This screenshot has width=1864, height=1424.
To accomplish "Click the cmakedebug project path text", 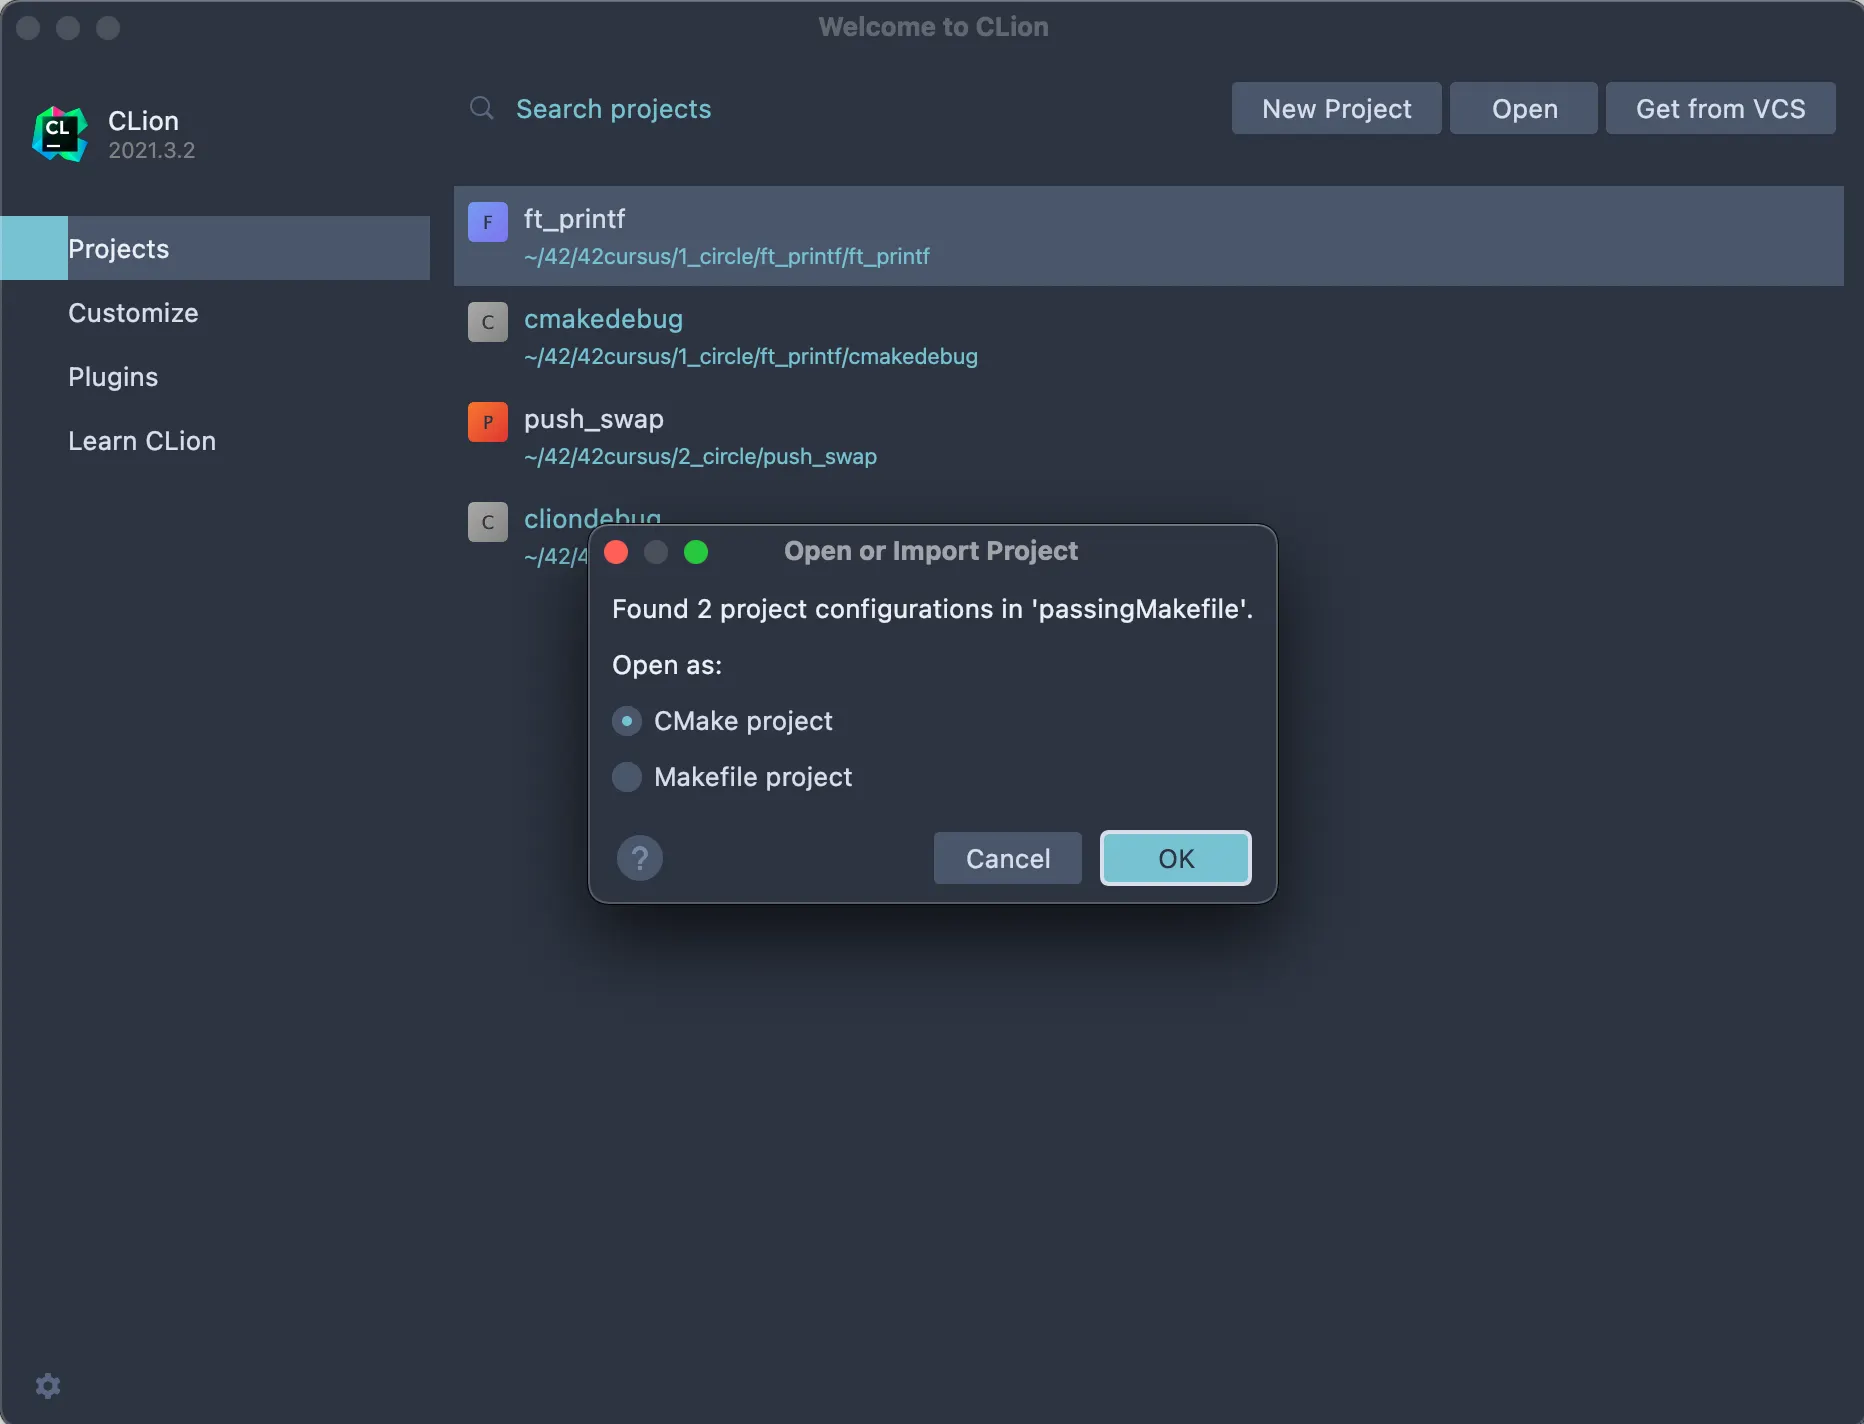I will [751, 356].
